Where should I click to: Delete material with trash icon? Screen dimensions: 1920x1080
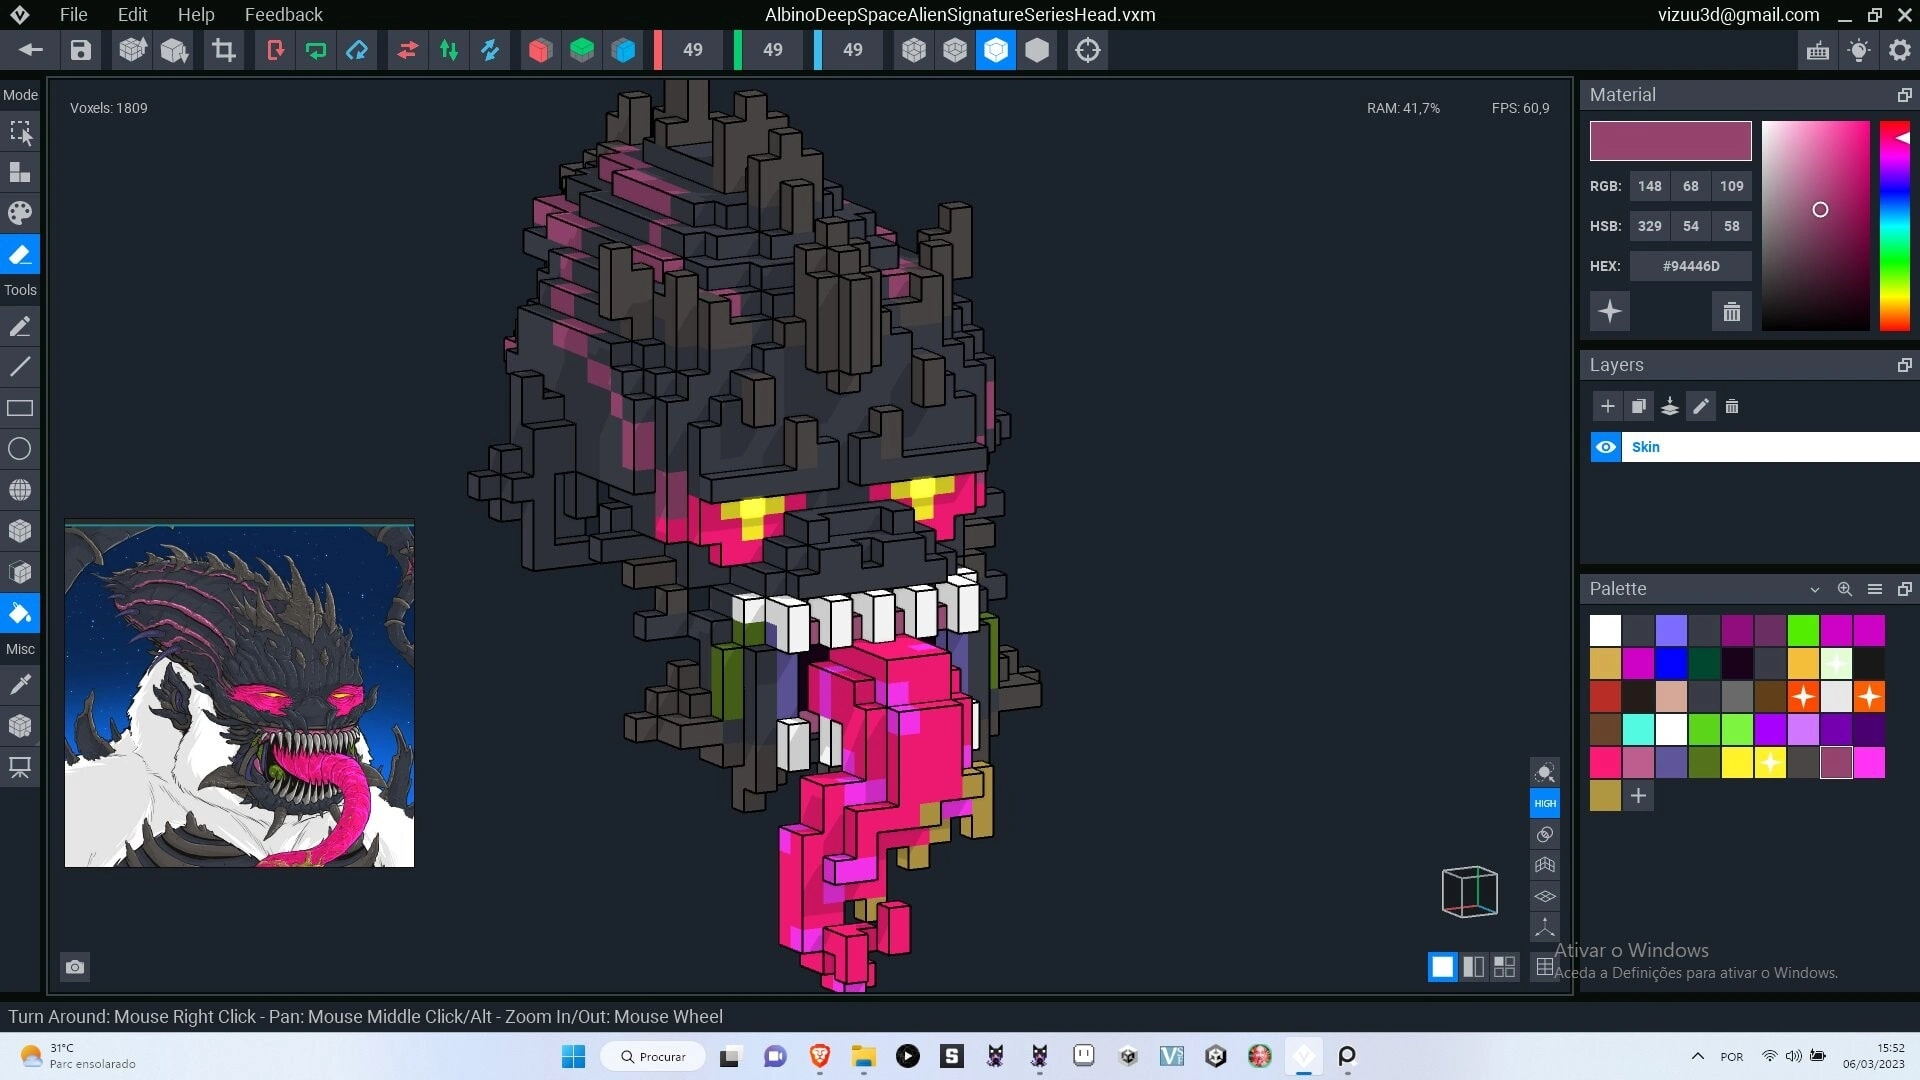point(1732,312)
